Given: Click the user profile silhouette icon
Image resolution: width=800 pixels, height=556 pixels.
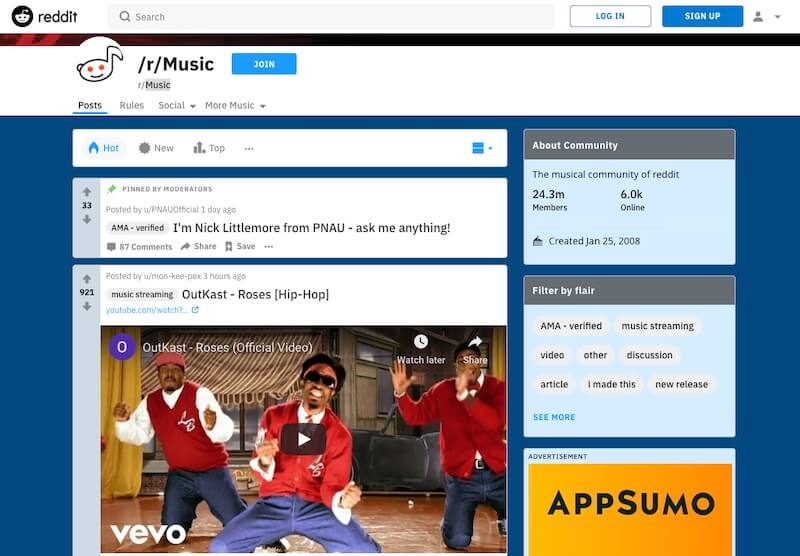Looking at the screenshot, I should tap(758, 17).
